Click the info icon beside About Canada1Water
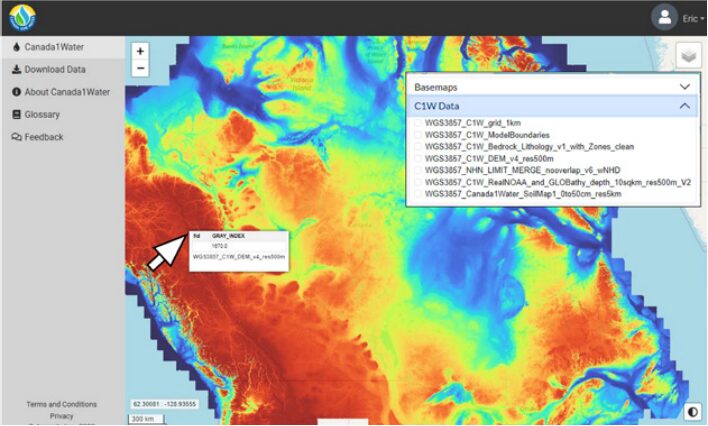Screen dimensions: 708x426 pyautogui.click(x=16, y=92)
